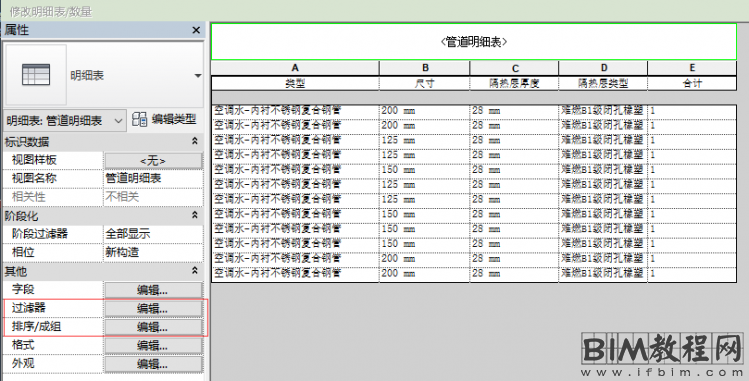Select column A header
749x381 pixels.
coord(295,68)
